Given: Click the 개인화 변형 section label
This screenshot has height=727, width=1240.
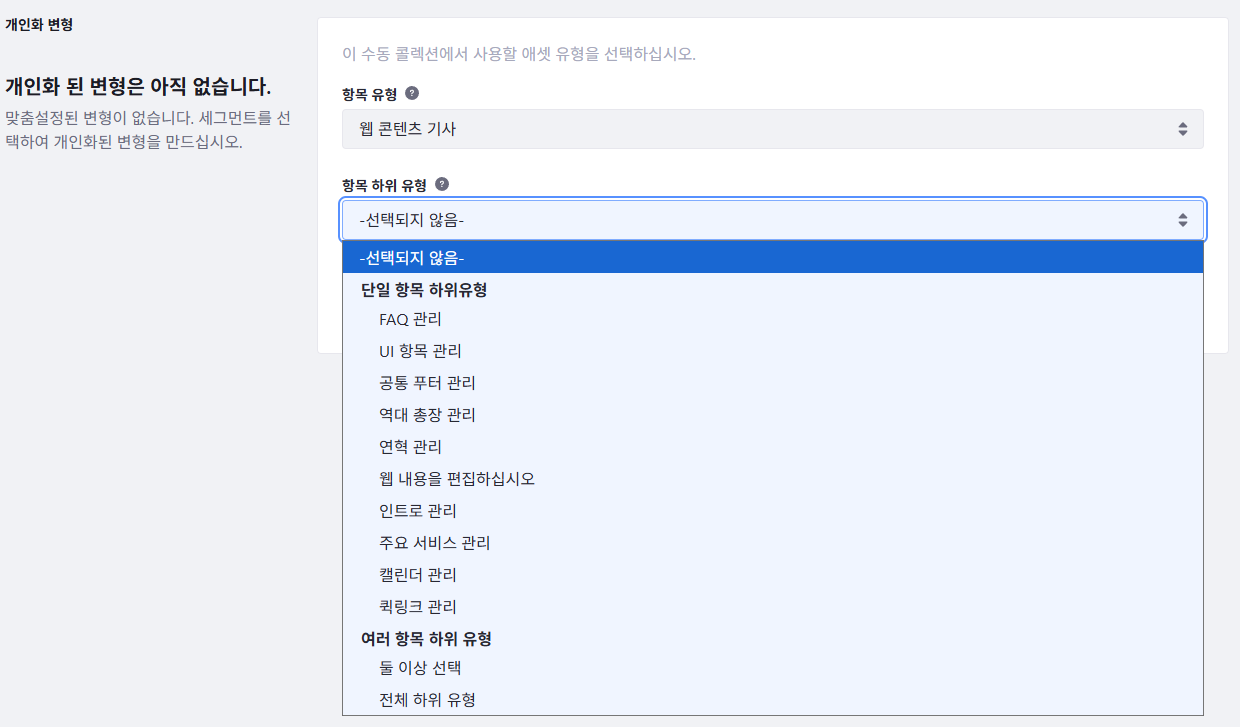Looking at the screenshot, I should 39,25.
